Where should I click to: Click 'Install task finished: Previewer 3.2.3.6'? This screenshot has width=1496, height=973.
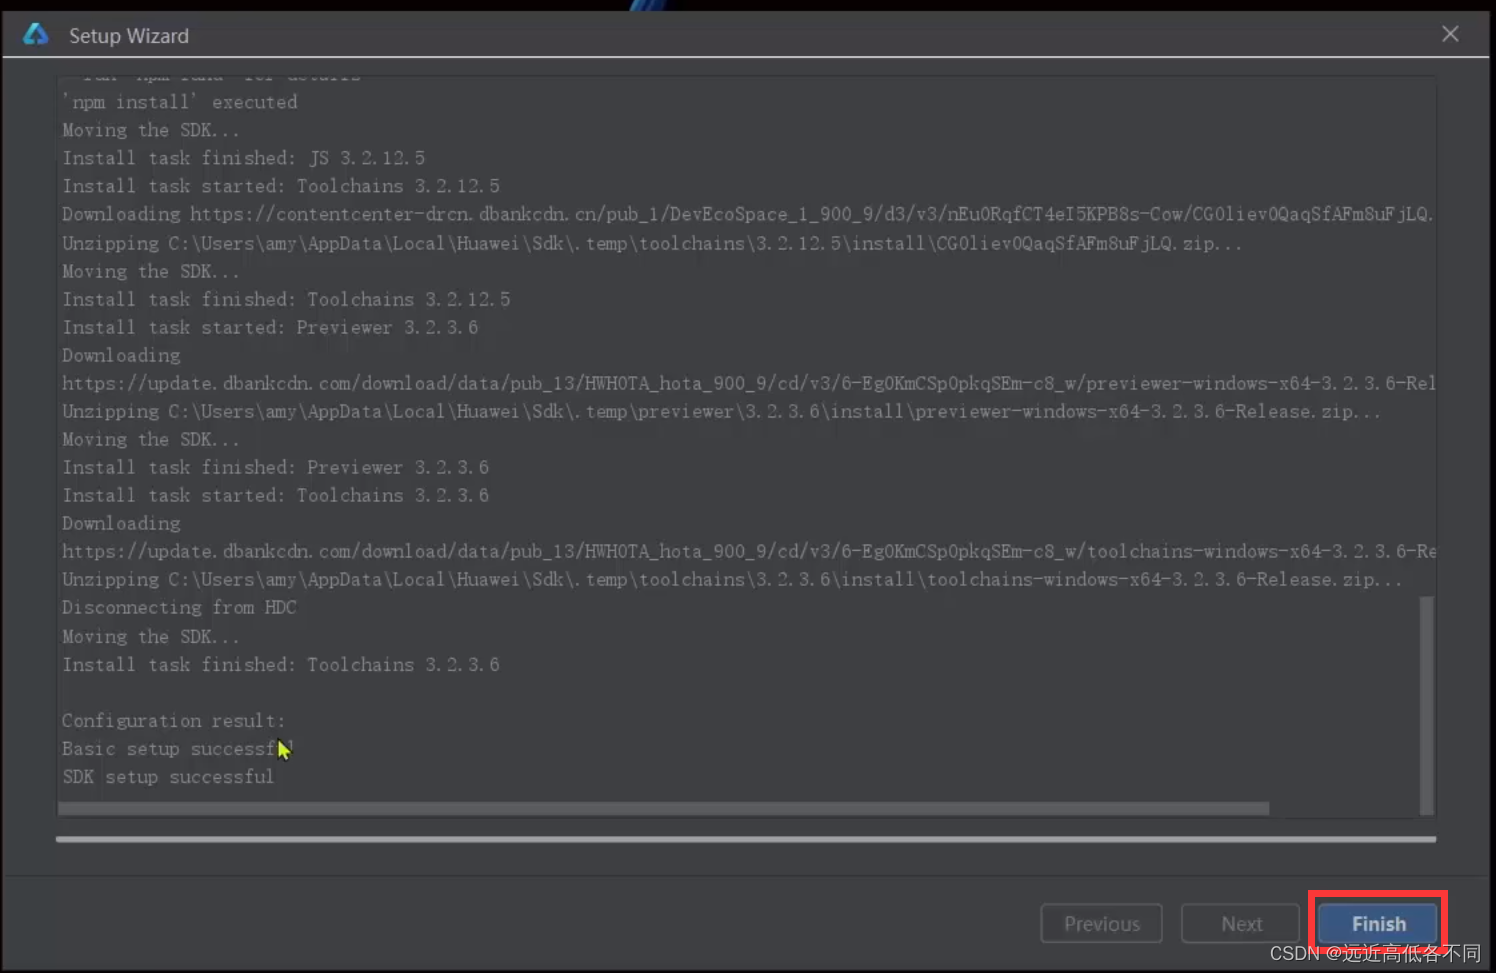point(275,468)
